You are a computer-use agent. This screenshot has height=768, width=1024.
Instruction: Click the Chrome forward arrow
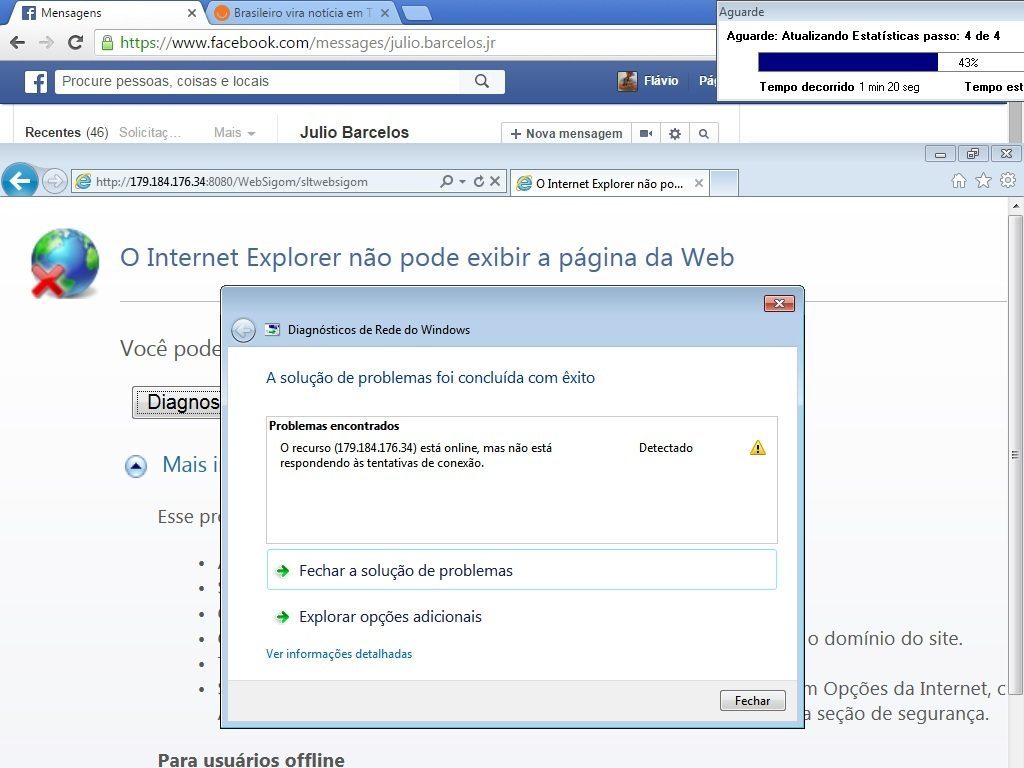(x=46, y=42)
